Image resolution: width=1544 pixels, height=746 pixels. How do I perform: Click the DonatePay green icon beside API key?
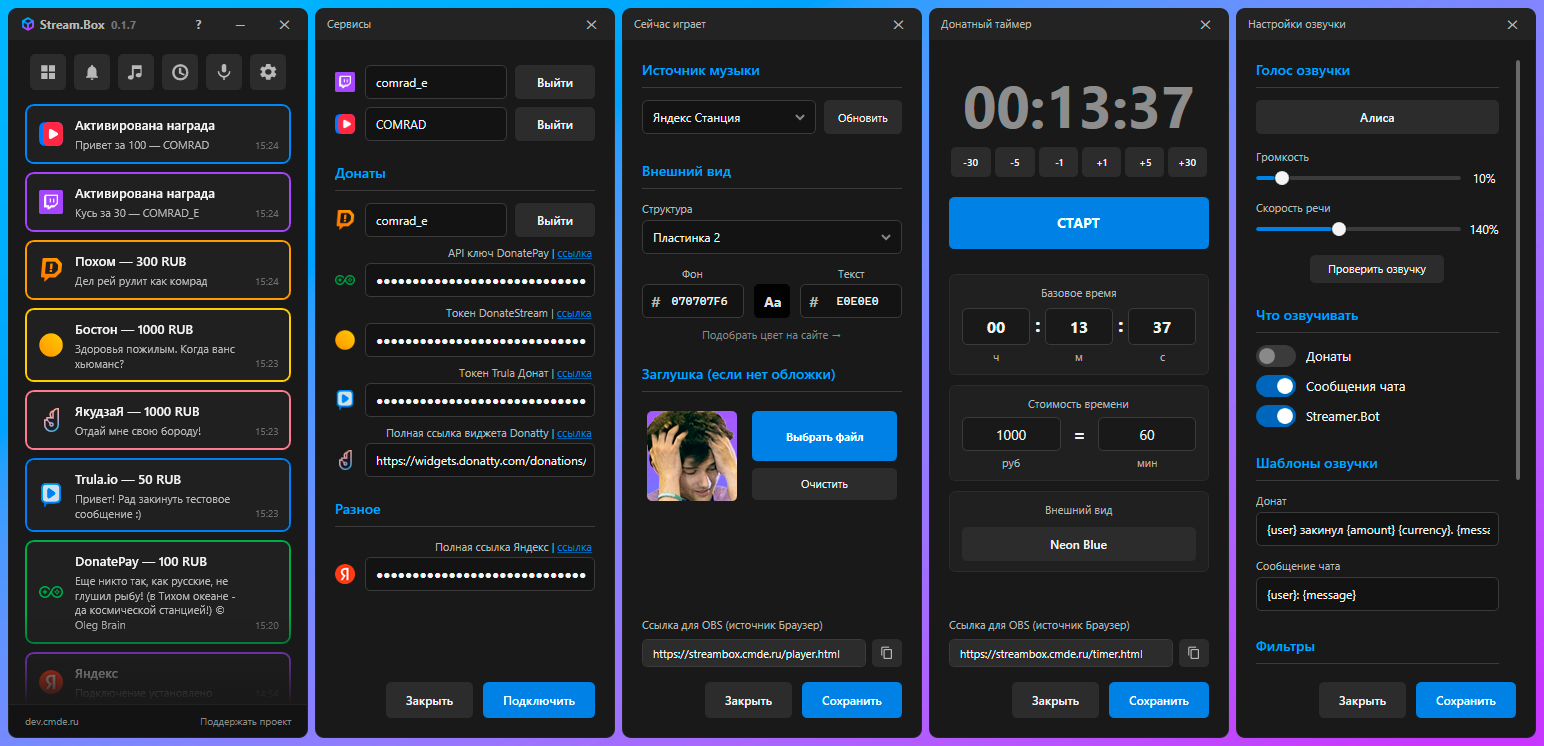345,280
